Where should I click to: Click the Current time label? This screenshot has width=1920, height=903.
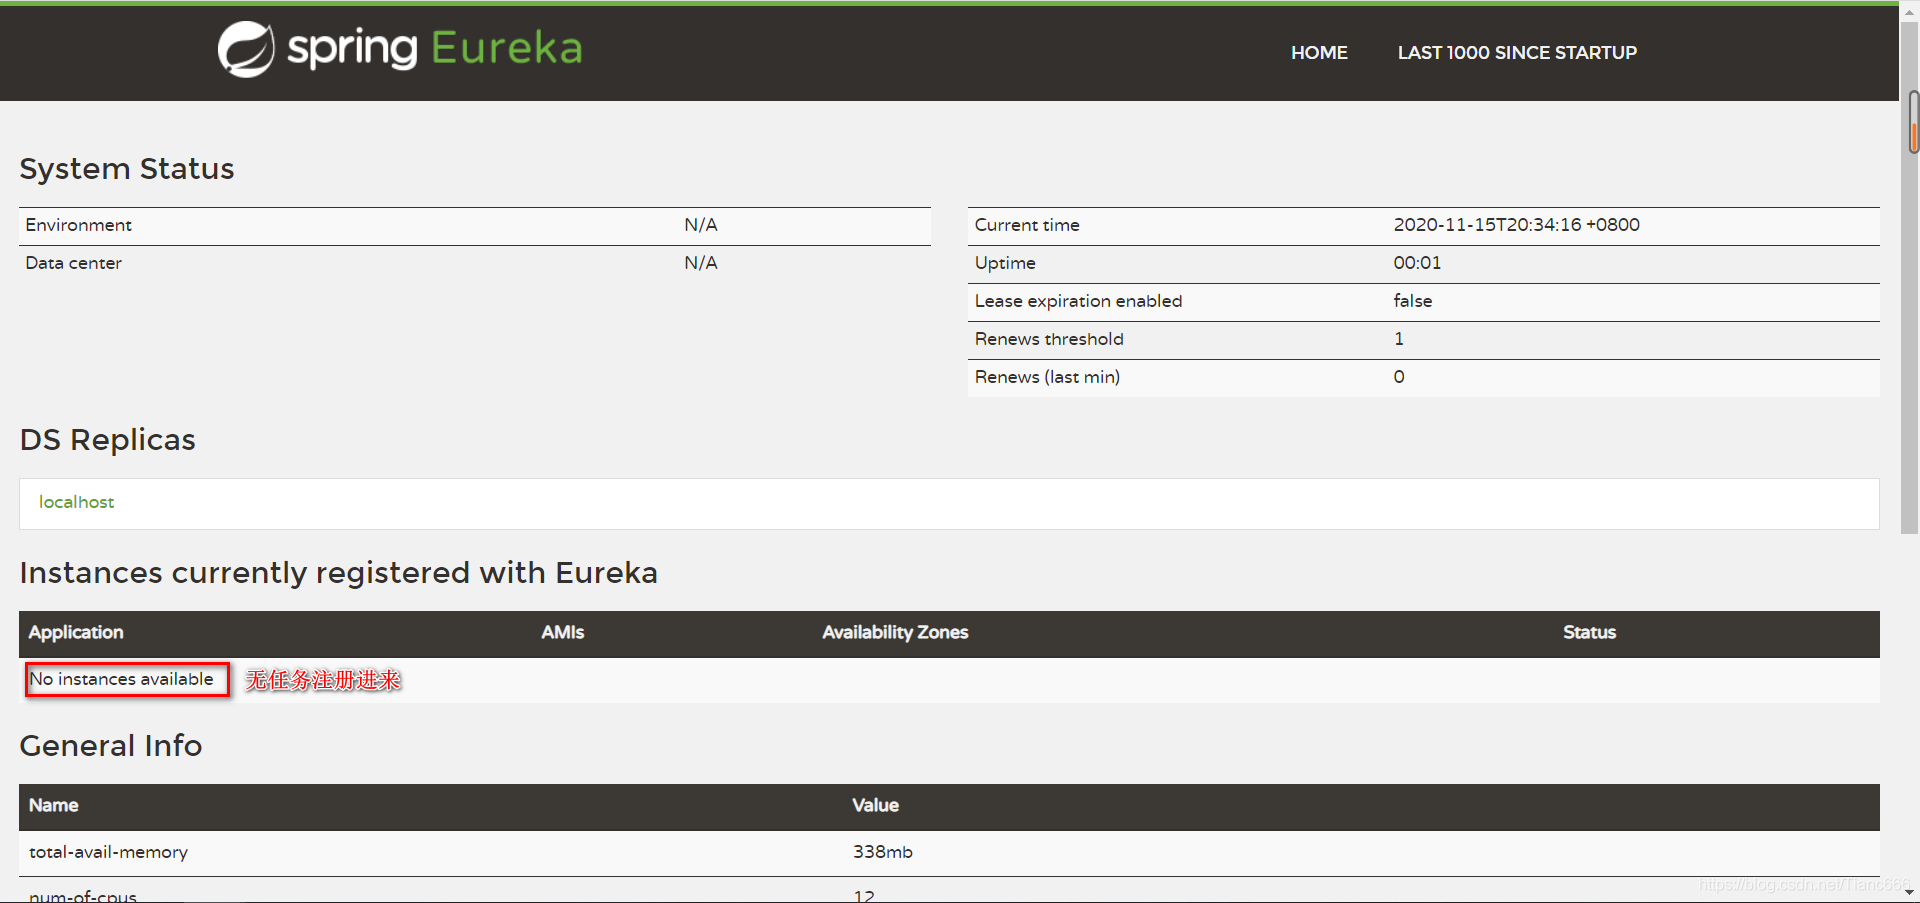click(1027, 225)
